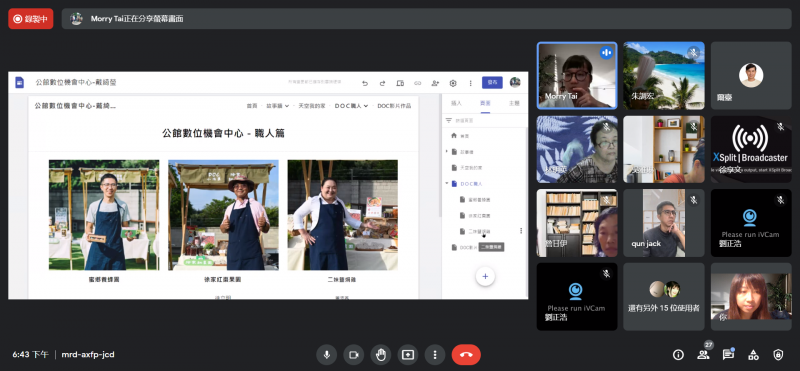800x371 pixels.
Task: Turn off the camera in Meet
Action: click(354, 355)
